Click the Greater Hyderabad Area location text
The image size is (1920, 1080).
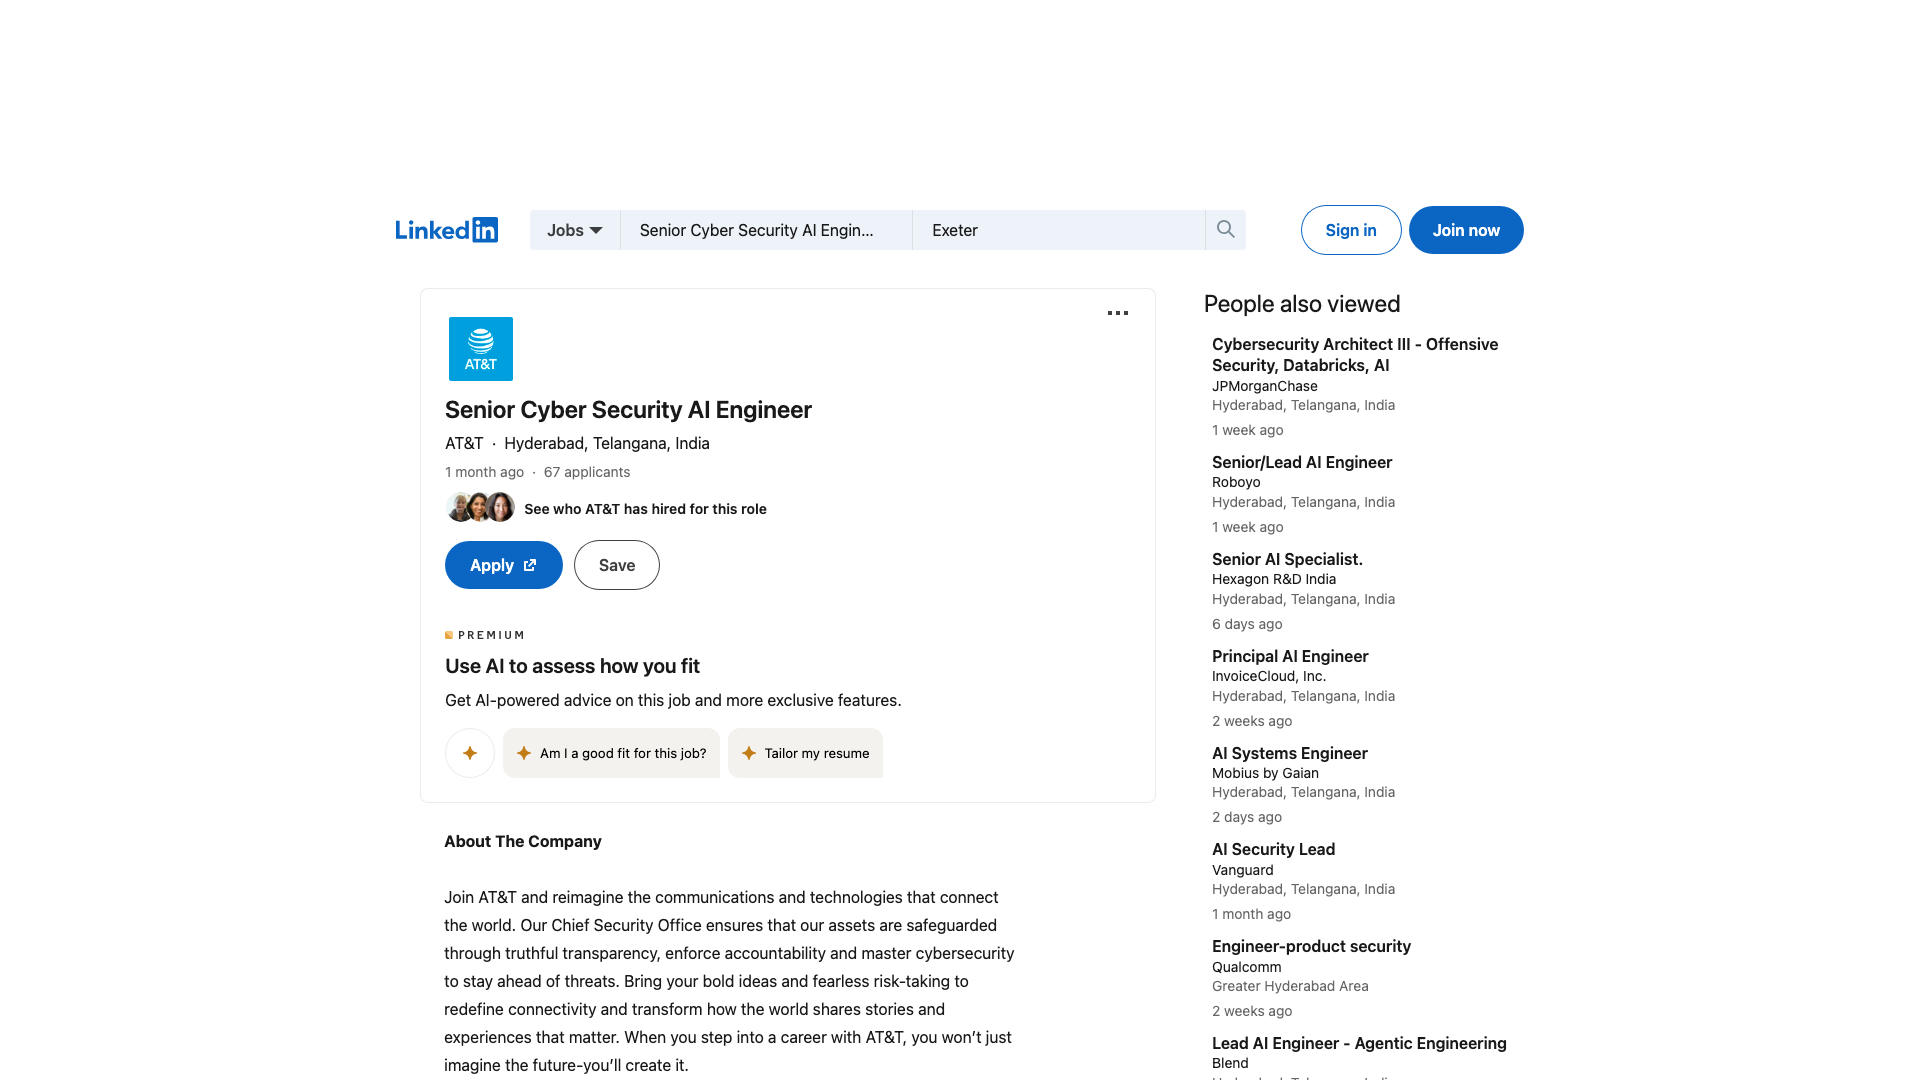tap(1290, 986)
